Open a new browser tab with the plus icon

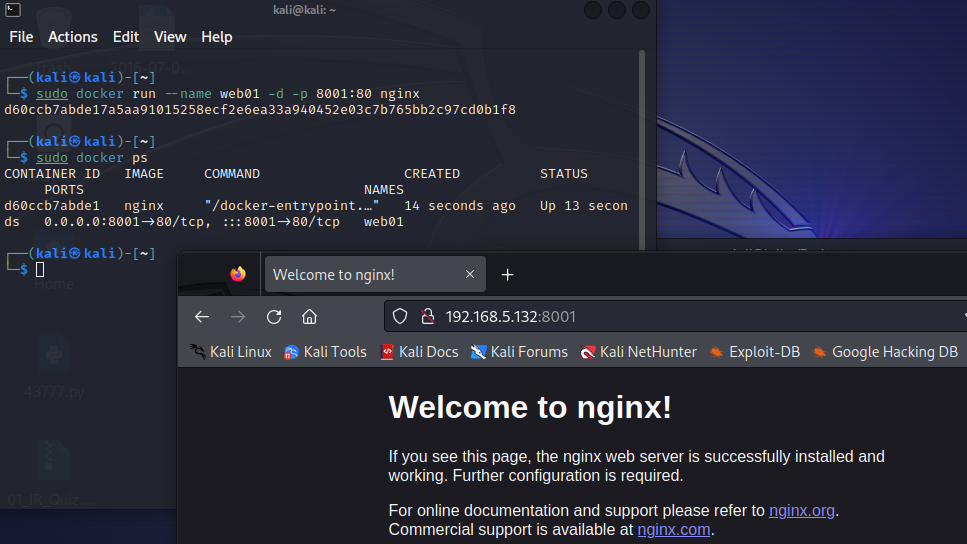tap(508, 274)
